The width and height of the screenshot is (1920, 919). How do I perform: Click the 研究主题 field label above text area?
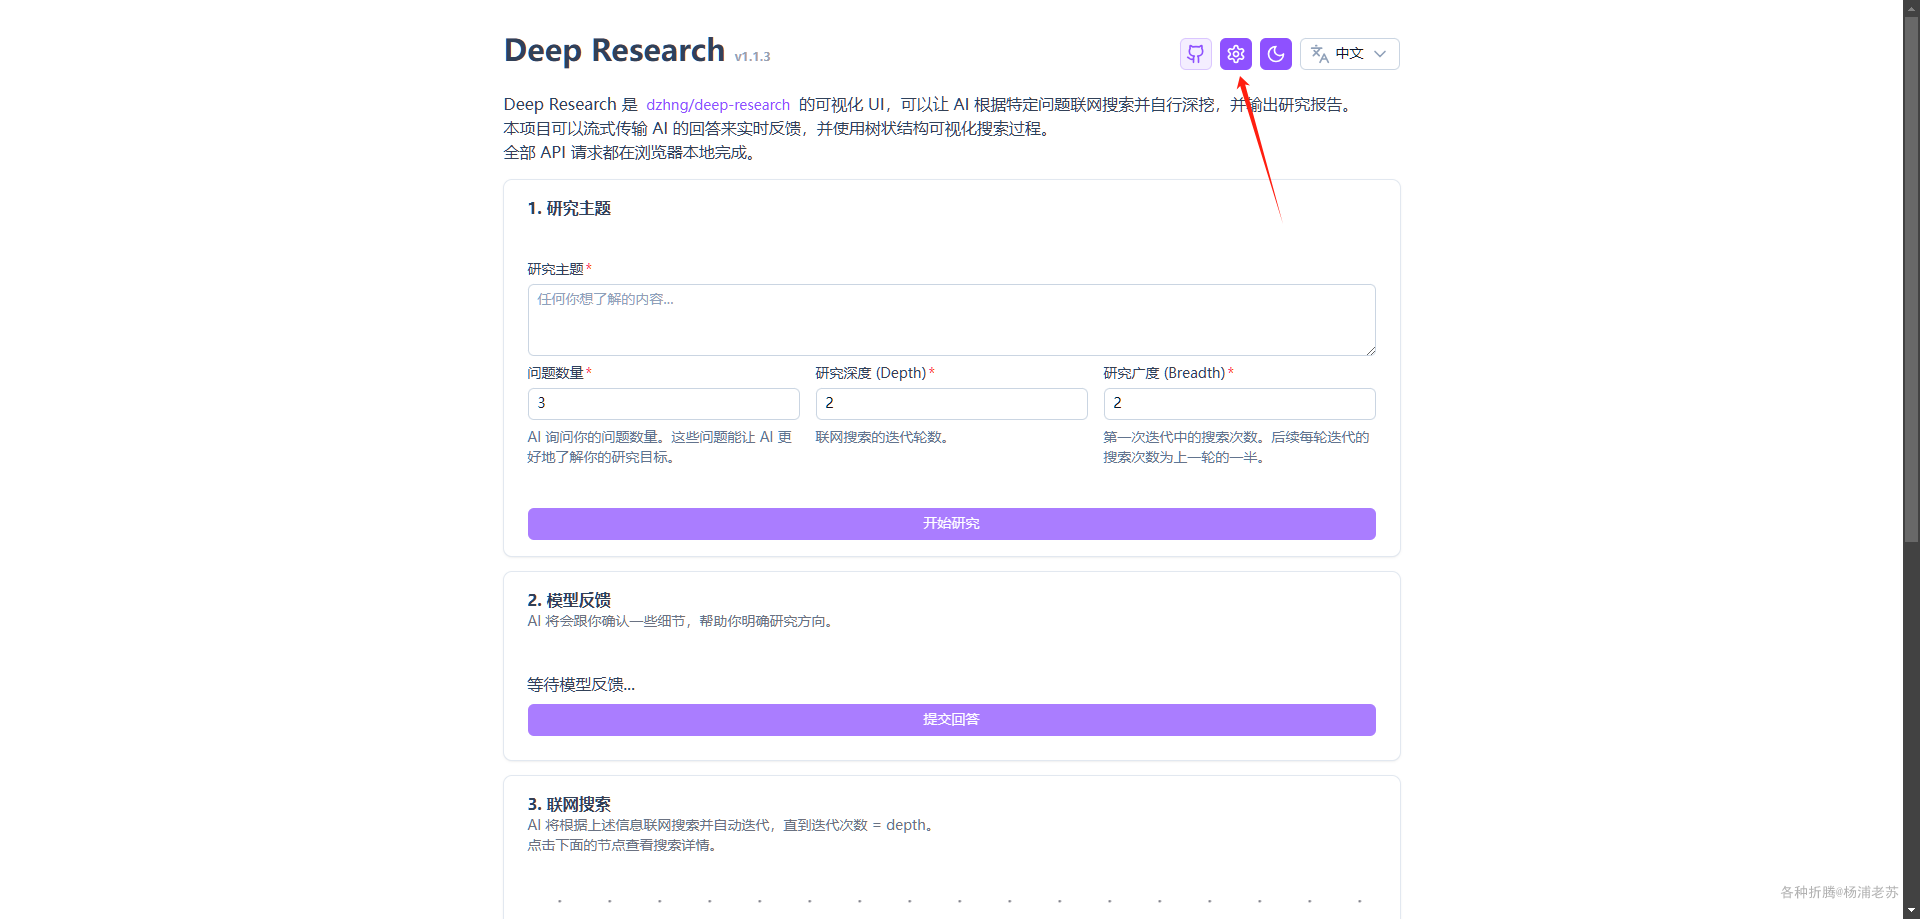(x=556, y=269)
